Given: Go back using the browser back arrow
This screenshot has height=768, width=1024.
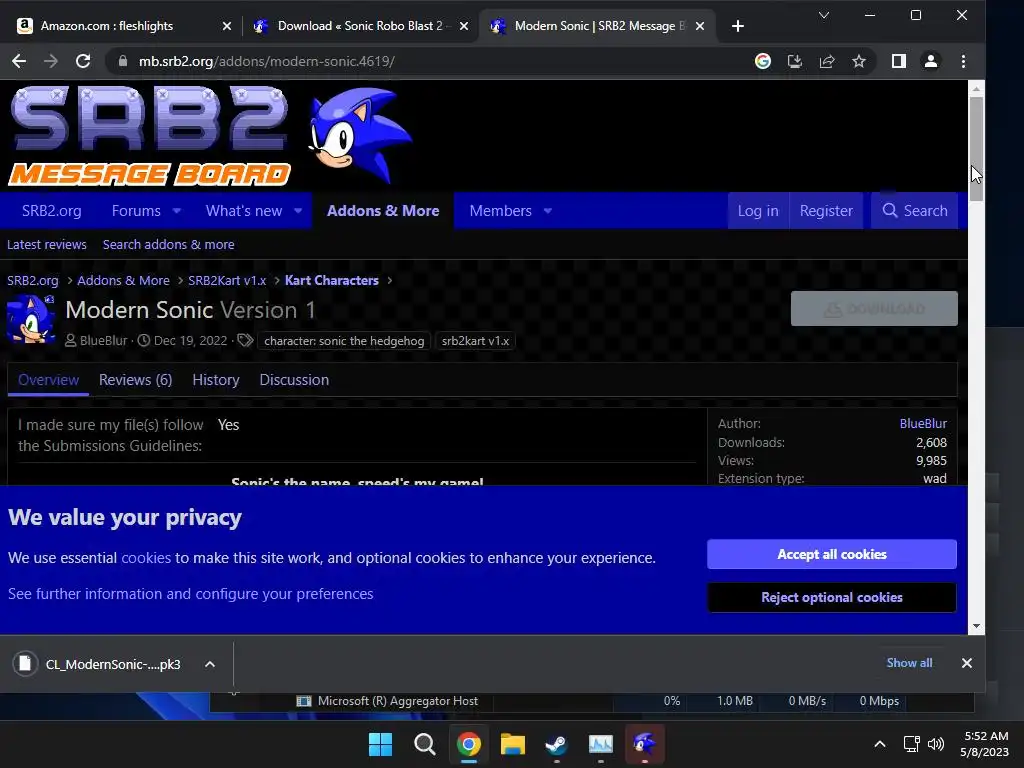Looking at the screenshot, I should [x=19, y=61].
